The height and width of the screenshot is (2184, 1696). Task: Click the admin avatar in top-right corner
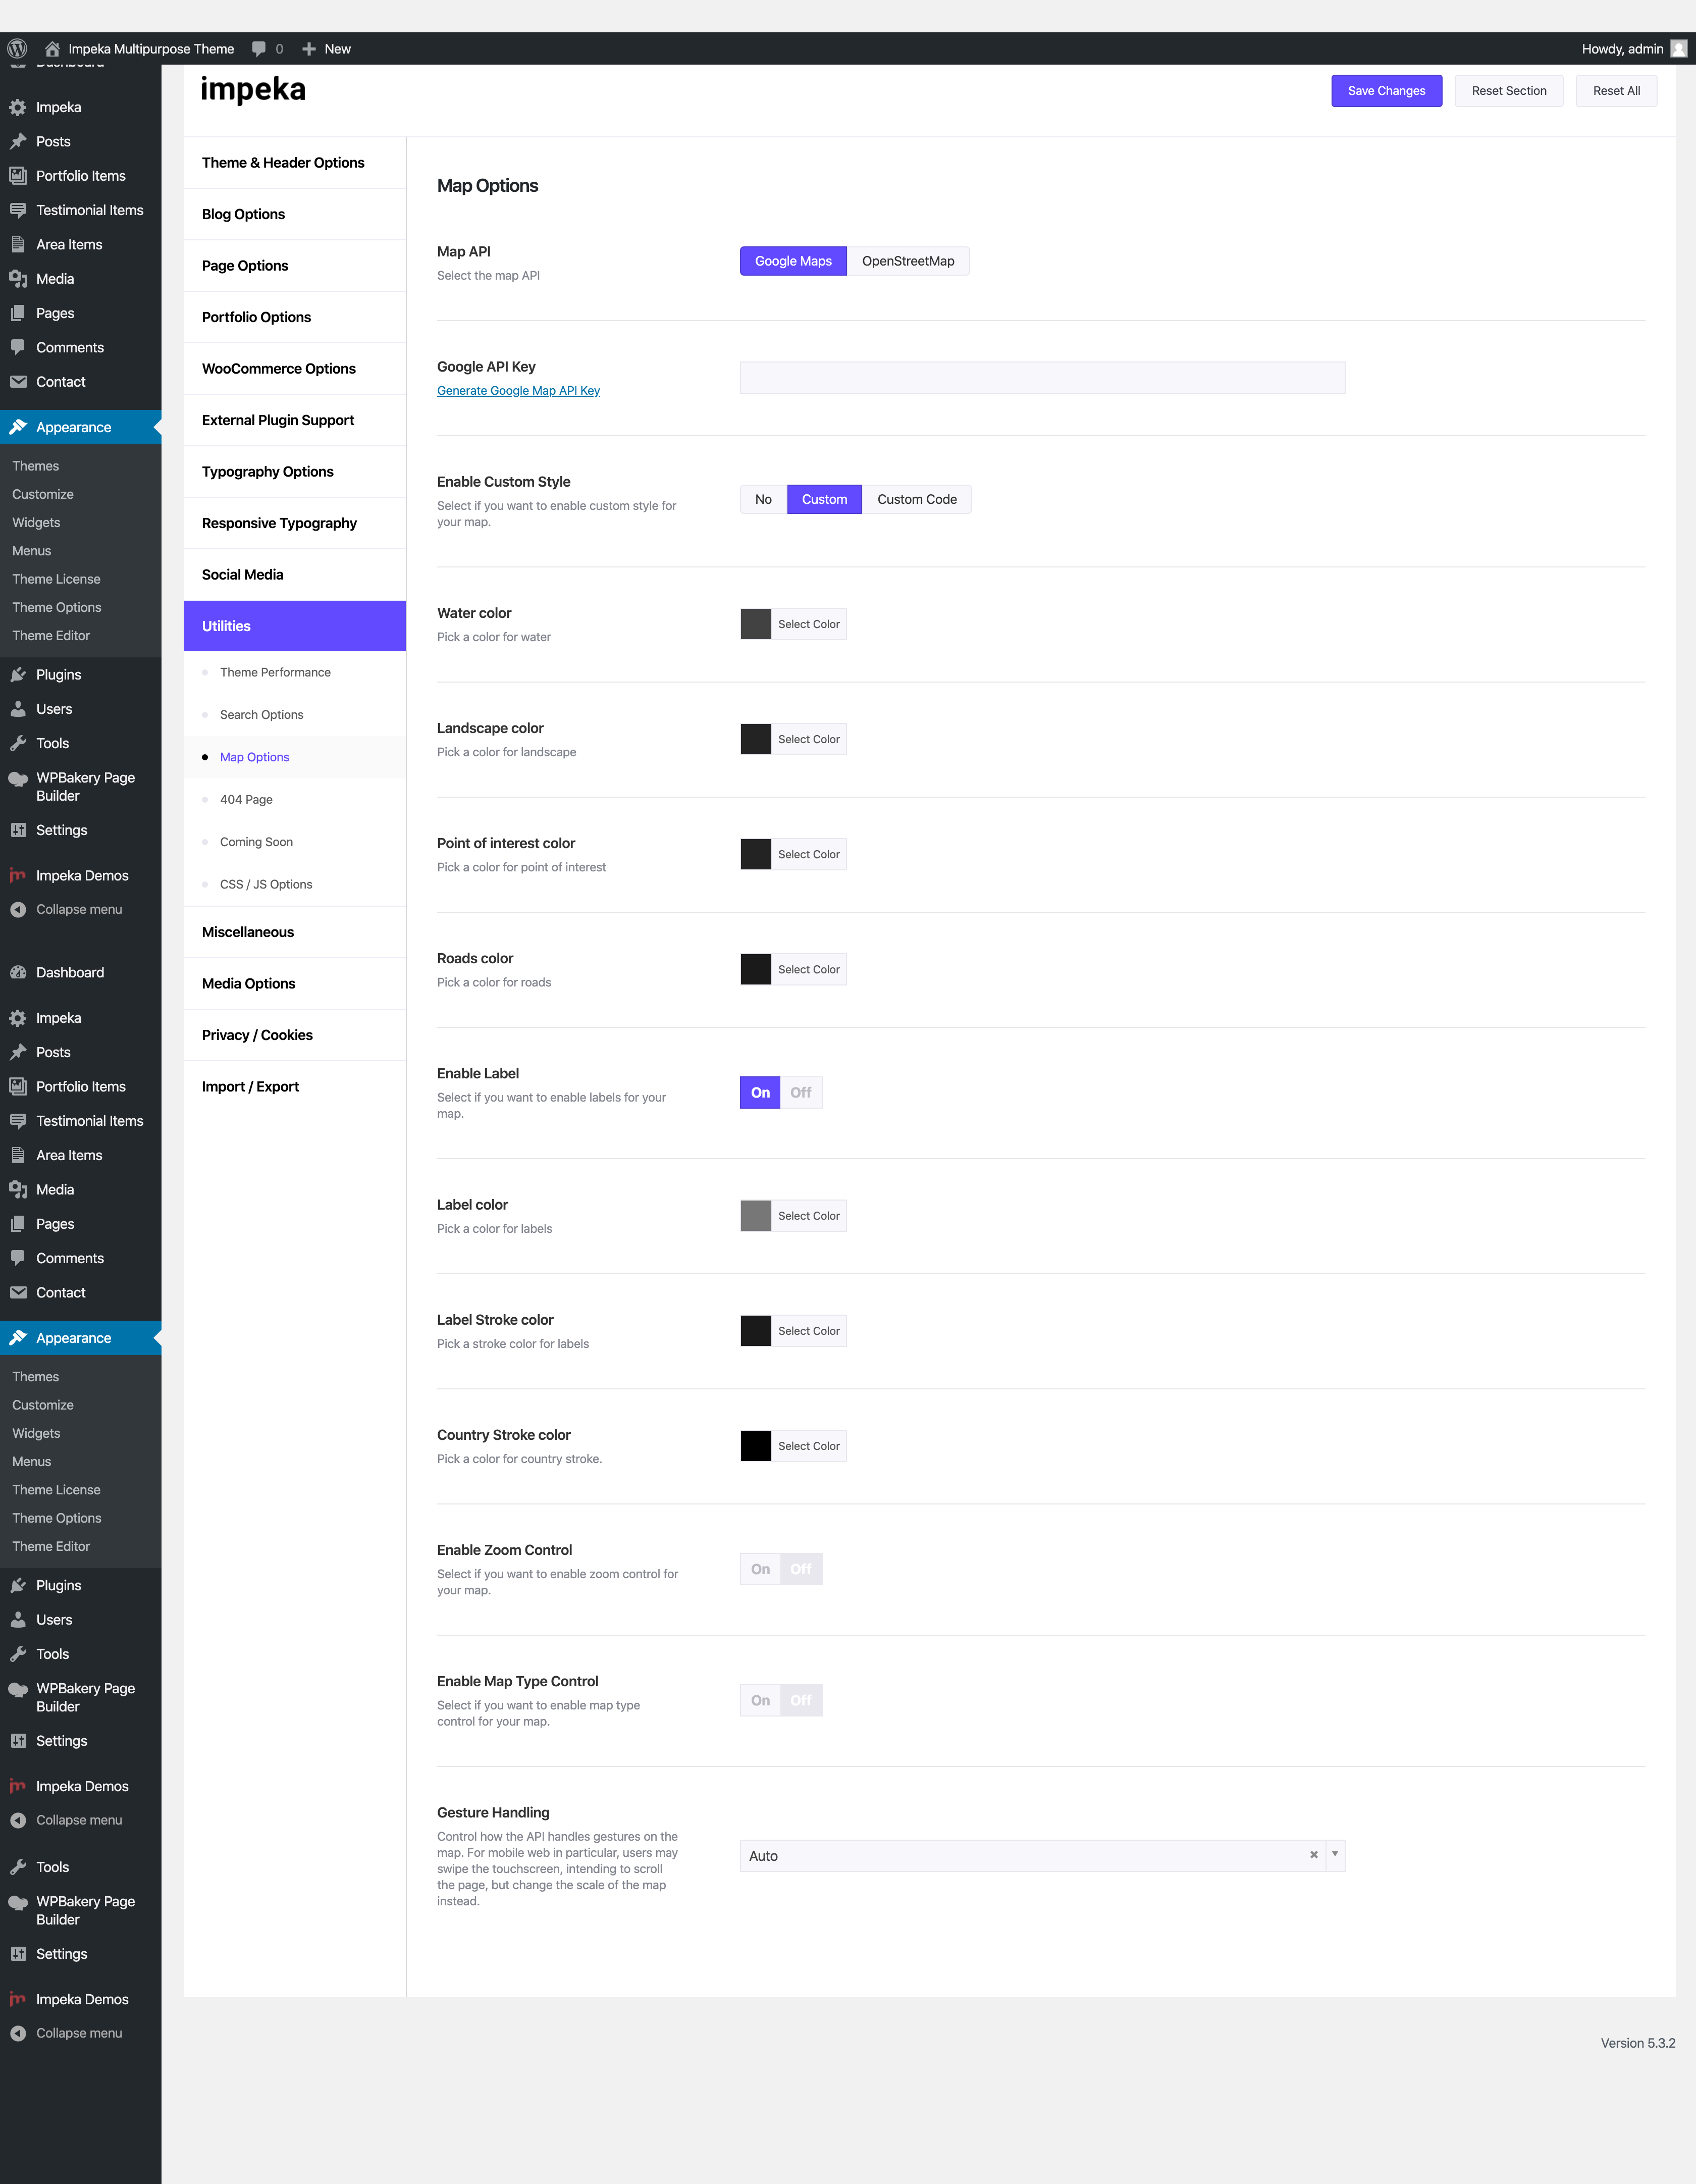tap(1679, 49)
